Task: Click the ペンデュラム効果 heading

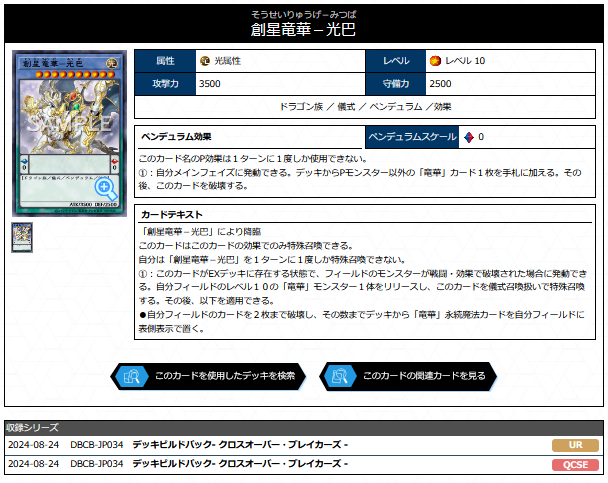Action: pos(176,137)
